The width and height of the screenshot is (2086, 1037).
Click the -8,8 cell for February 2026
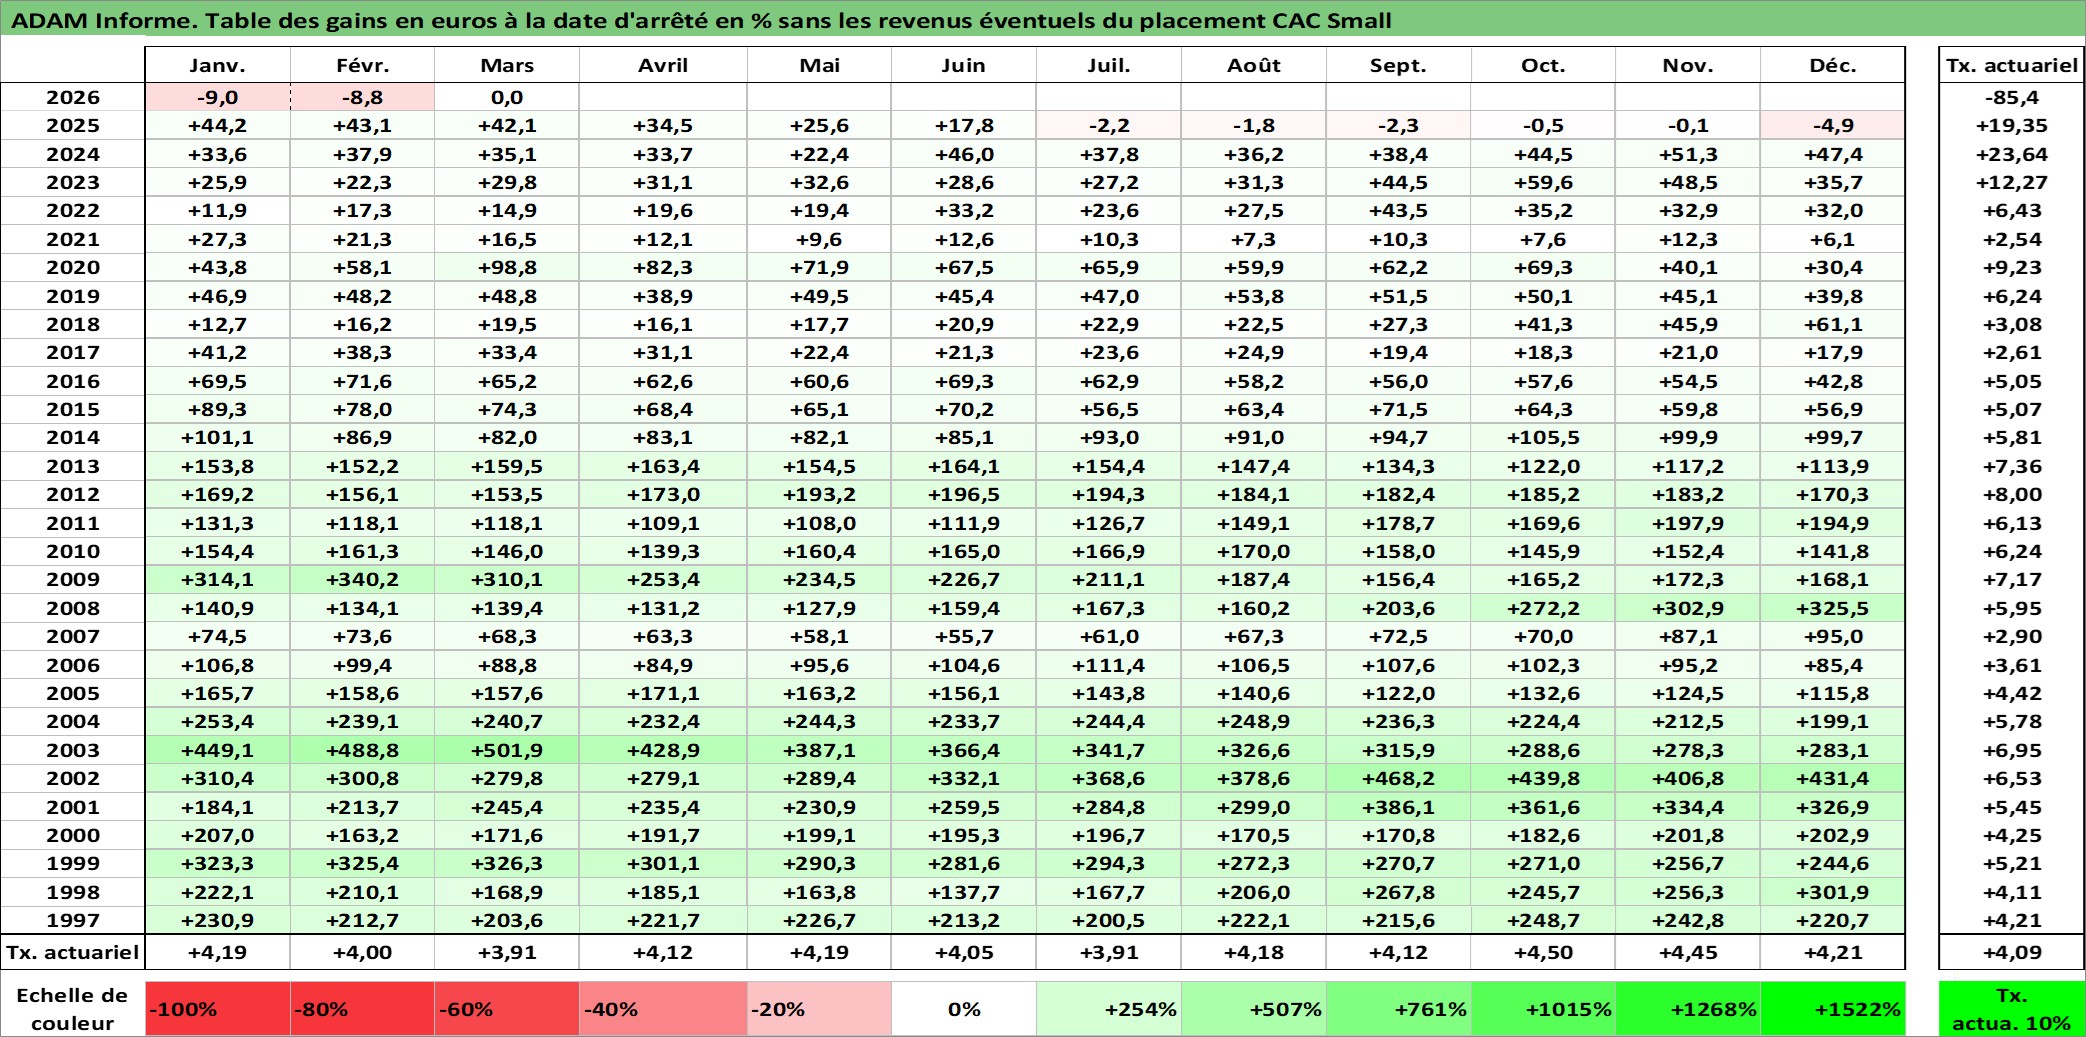point(362,97)
